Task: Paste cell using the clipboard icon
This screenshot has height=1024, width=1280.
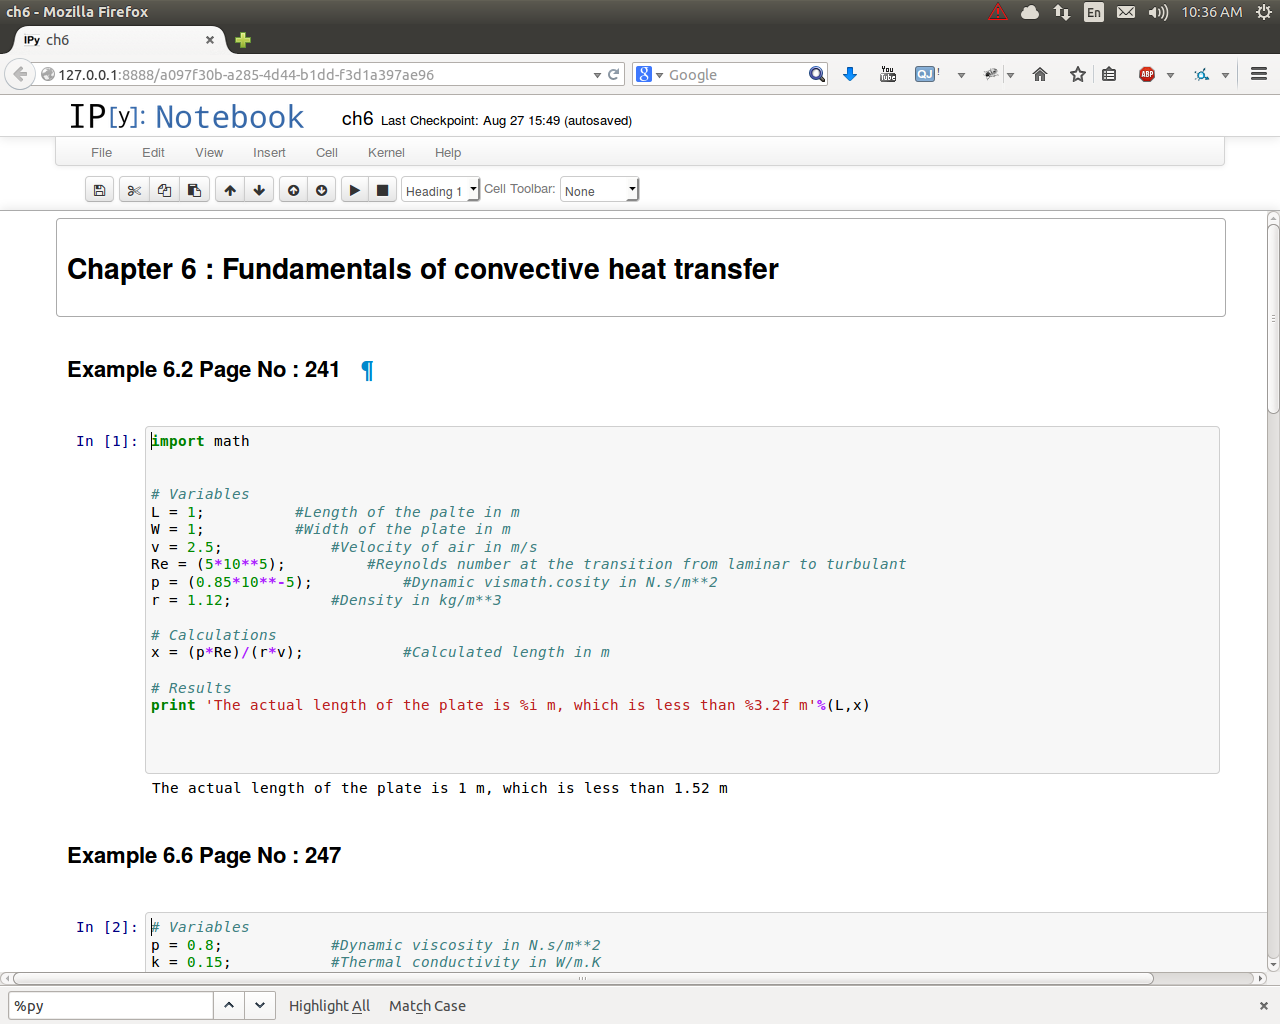Action: (x=194, y=190)
